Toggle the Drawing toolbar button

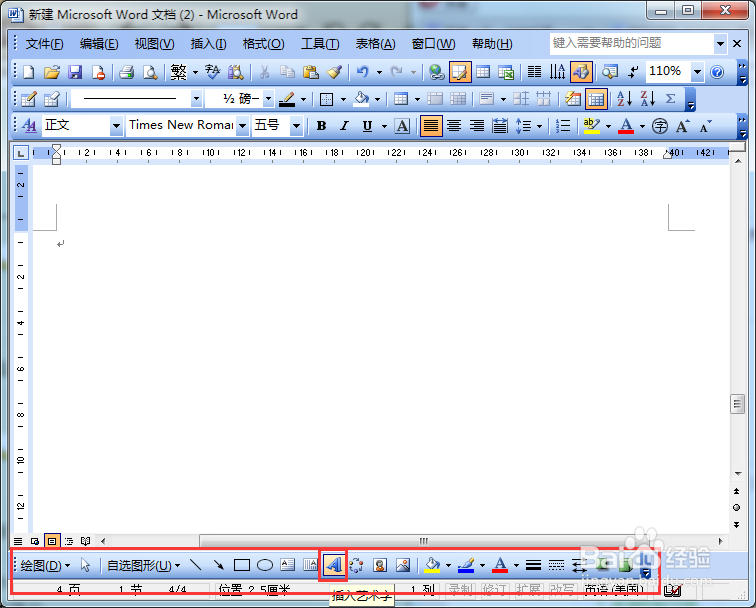click(x=581, y=72)
